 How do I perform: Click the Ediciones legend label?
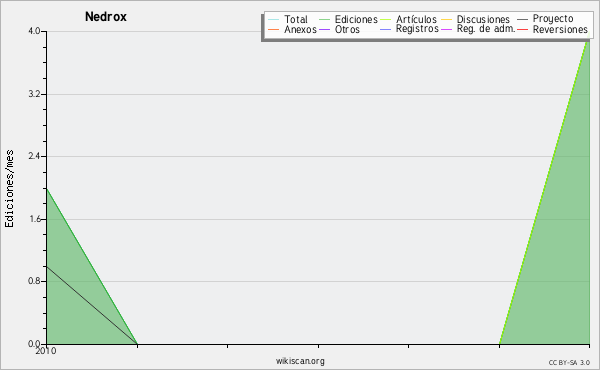coord(356,19)
